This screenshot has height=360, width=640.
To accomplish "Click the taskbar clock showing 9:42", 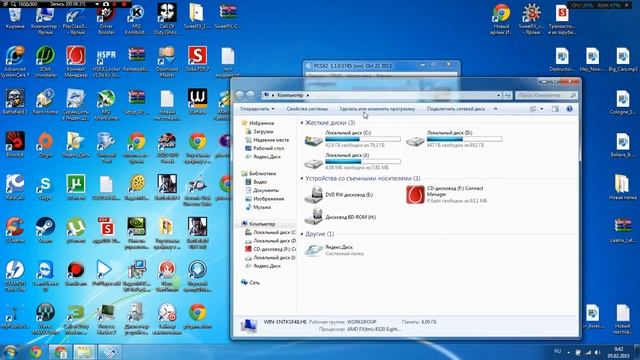I will (x=618, y=352).
